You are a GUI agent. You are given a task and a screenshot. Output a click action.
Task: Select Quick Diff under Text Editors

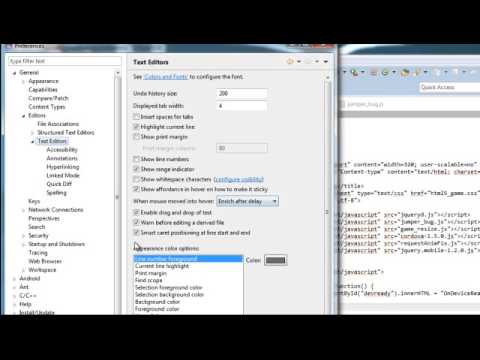point(59,184)
